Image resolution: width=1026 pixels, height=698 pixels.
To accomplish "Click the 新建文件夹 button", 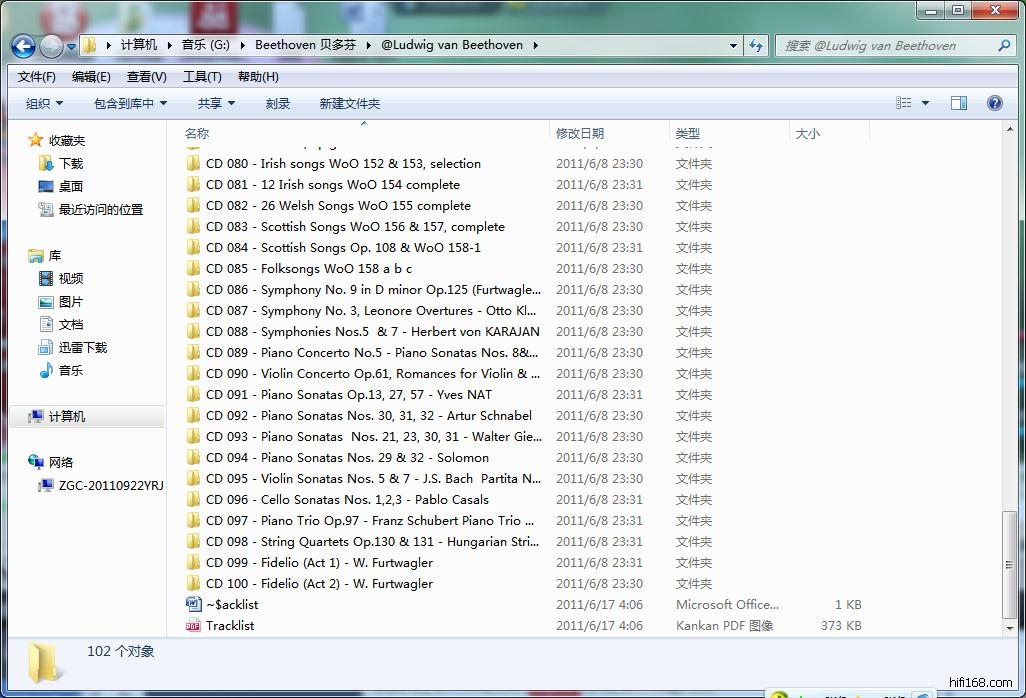I will click(349, 104).
